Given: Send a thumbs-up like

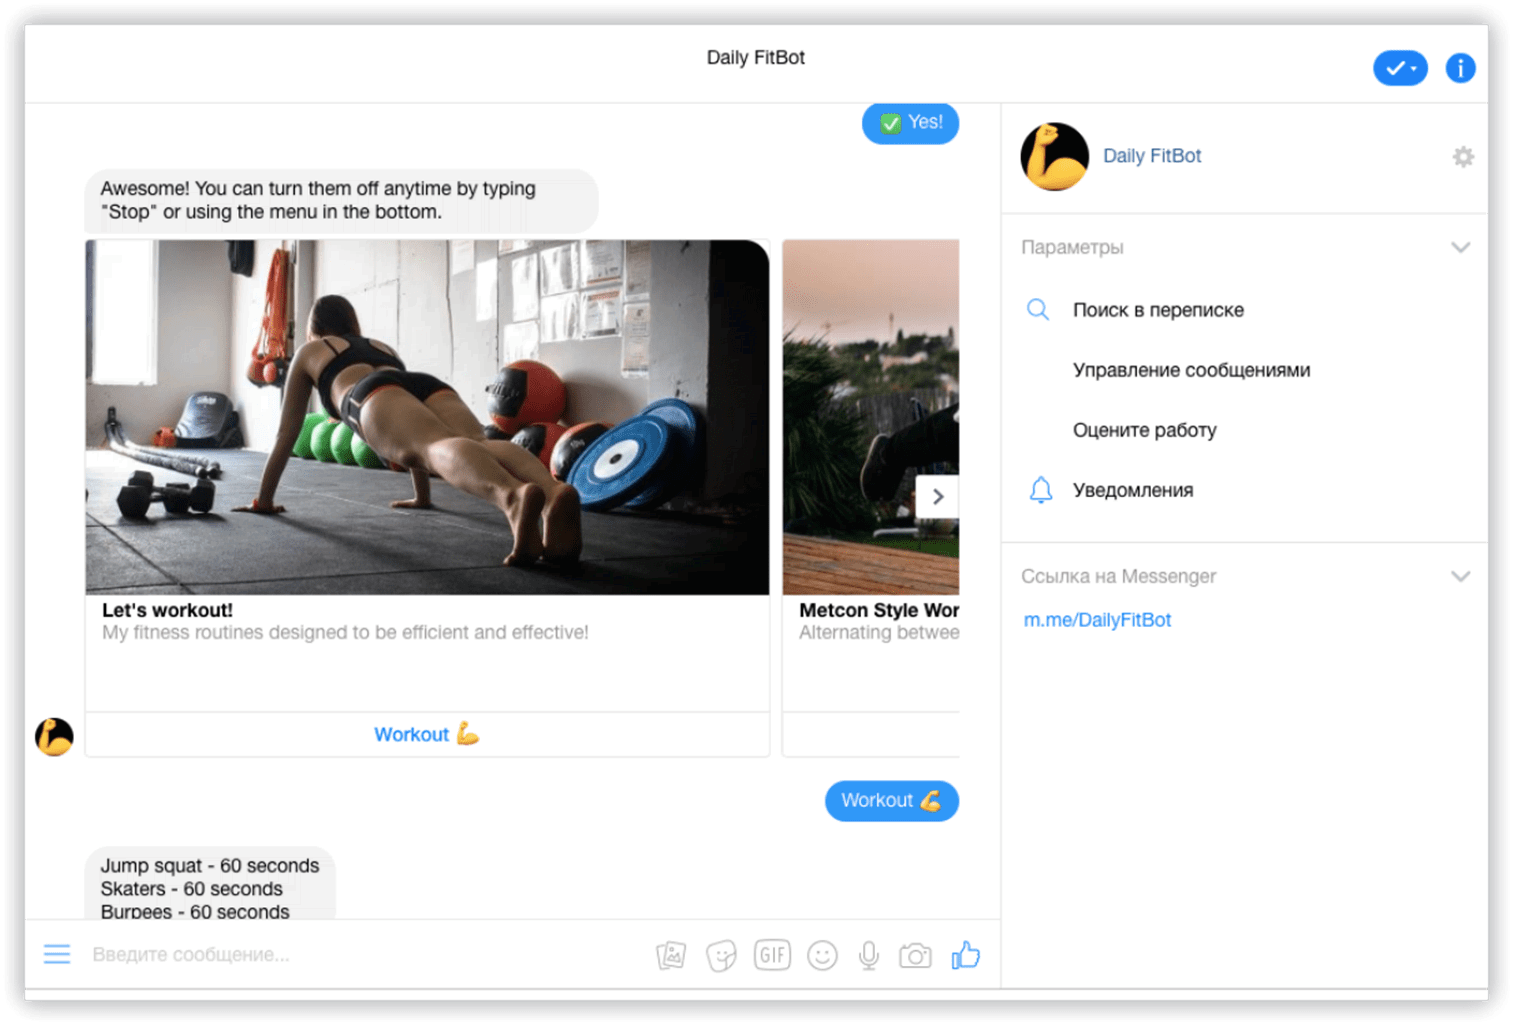Looking at the screenshot, I should point(965,955).
